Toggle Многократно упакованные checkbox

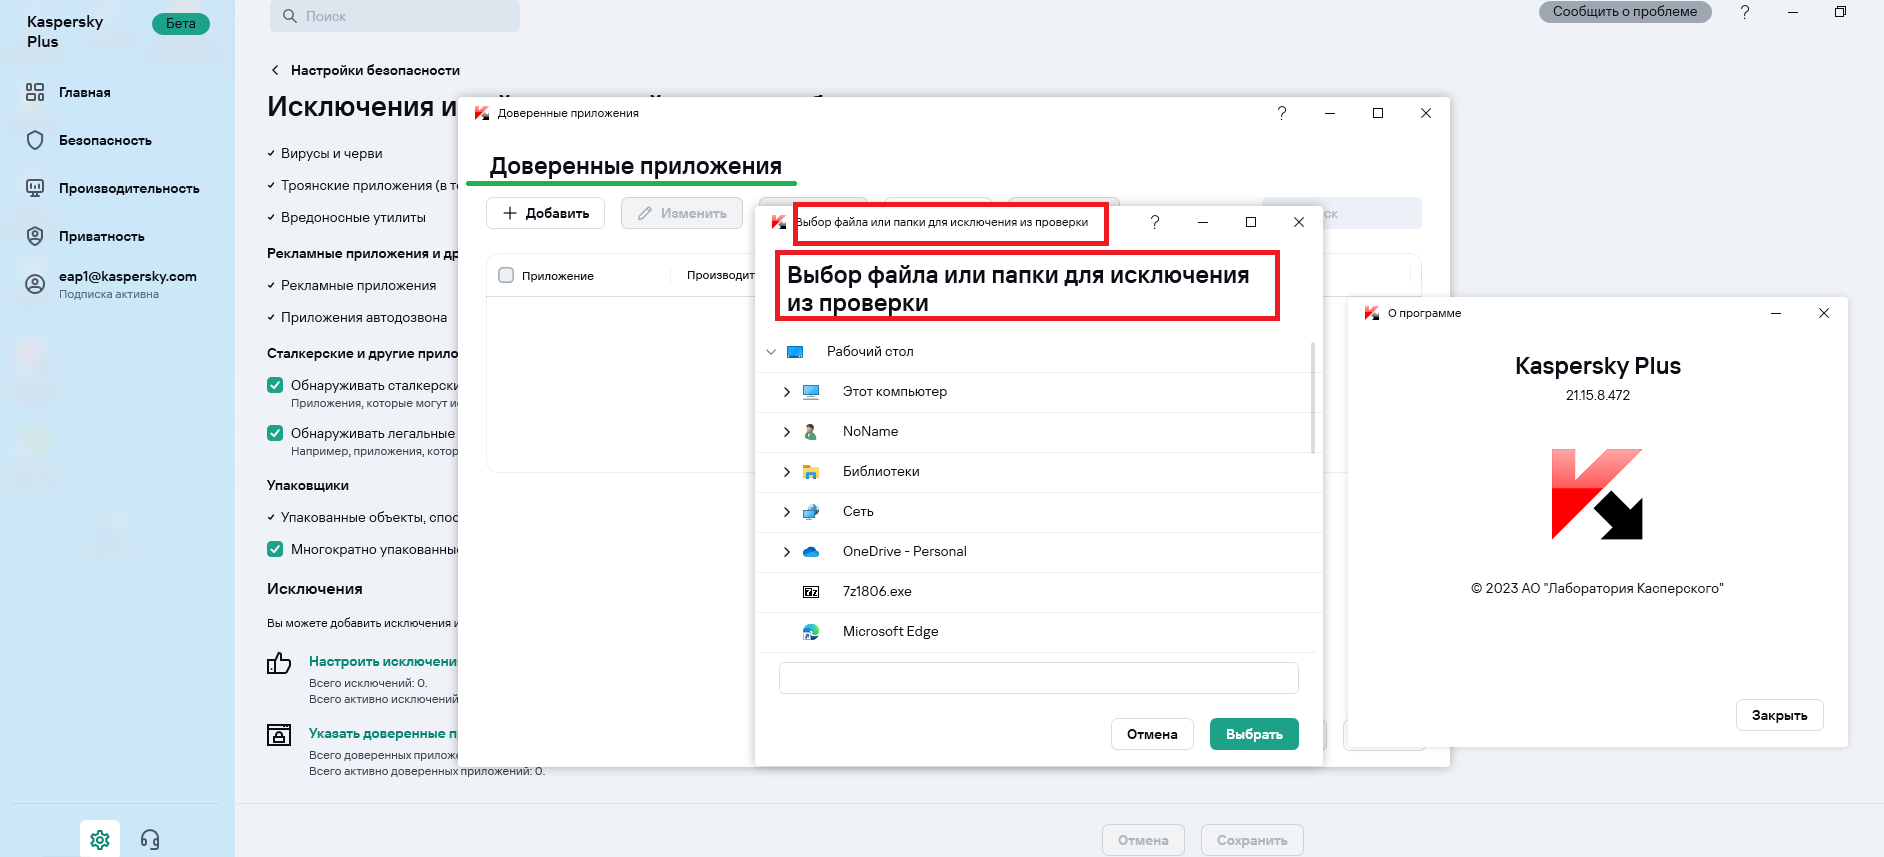(275, 549)
